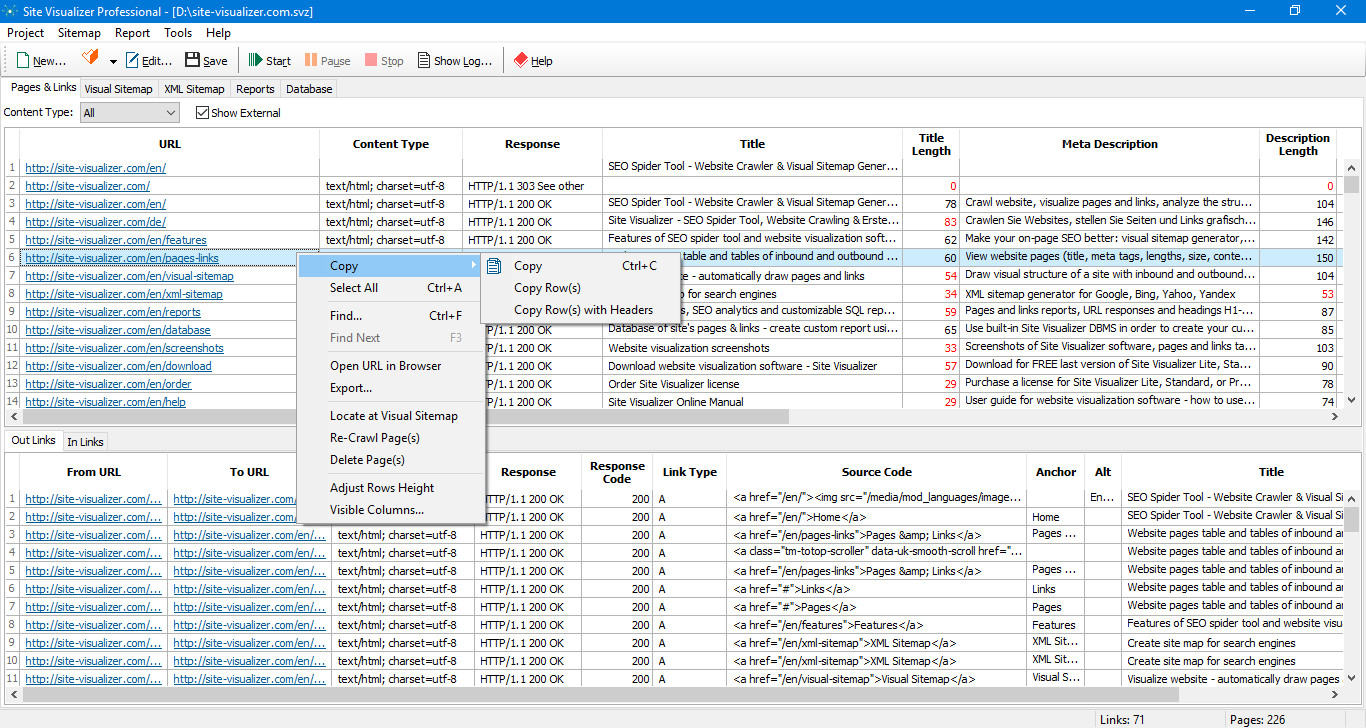Image resolution: width=1366 pixels, height=728 pixels.
Task: Choose Find... in the context menu
Action: (391, 316)
